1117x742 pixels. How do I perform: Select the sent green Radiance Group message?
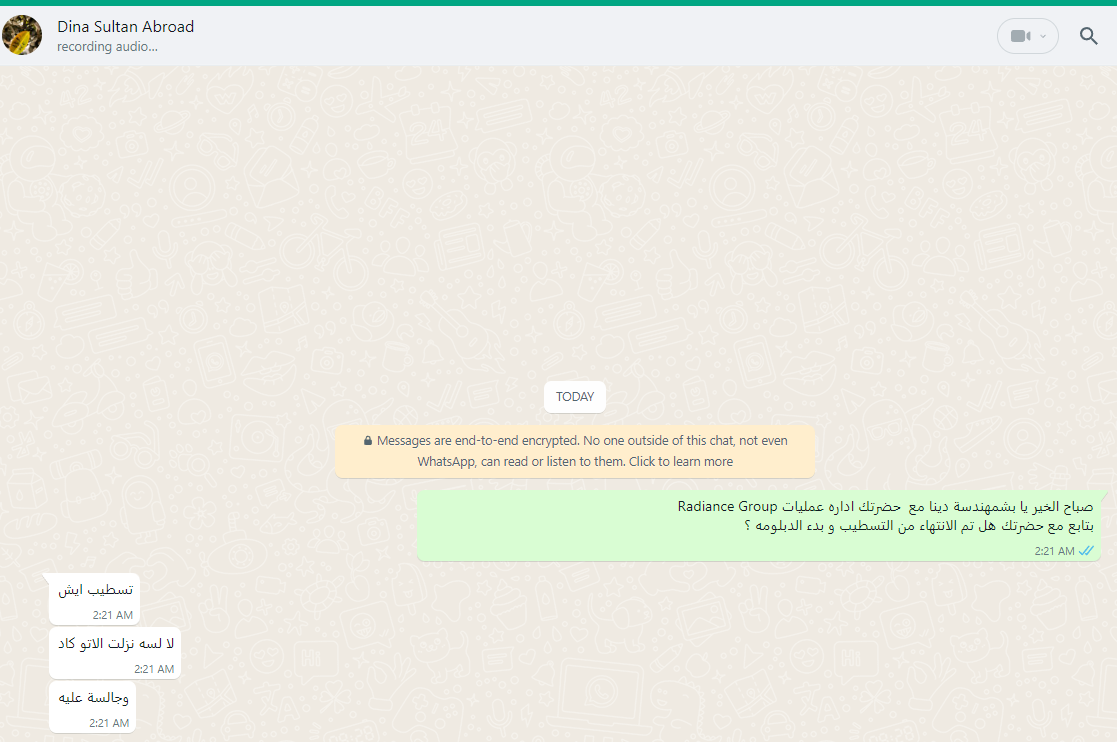(759, 526)
